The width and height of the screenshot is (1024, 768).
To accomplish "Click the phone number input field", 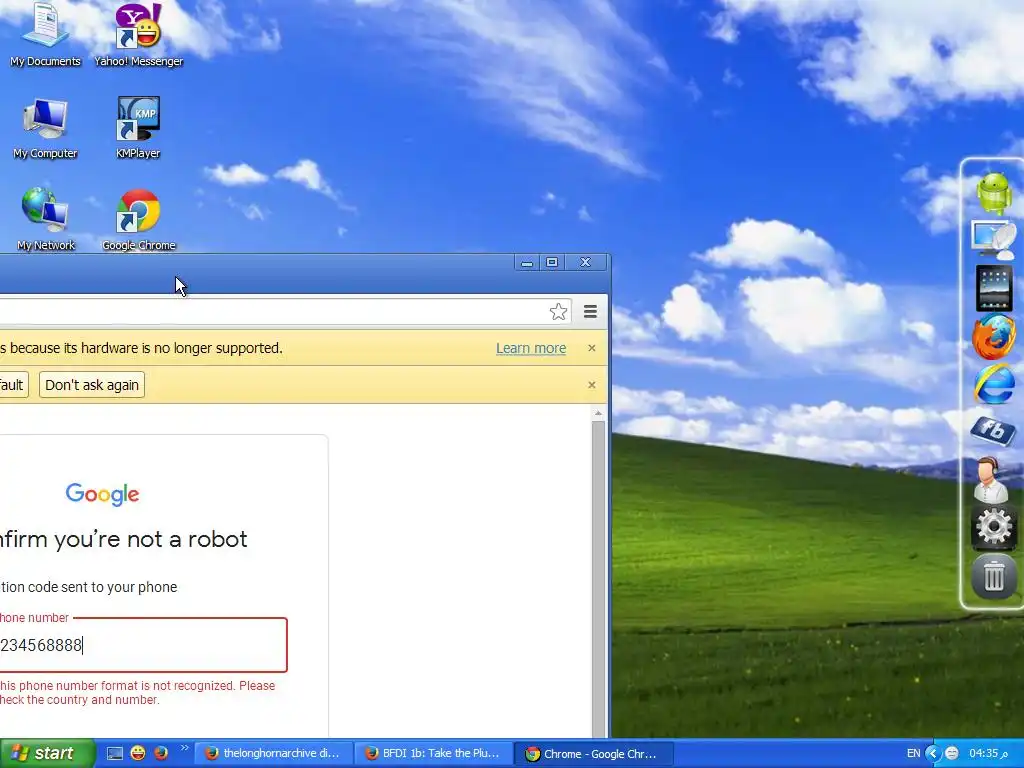I will (143, 645).
